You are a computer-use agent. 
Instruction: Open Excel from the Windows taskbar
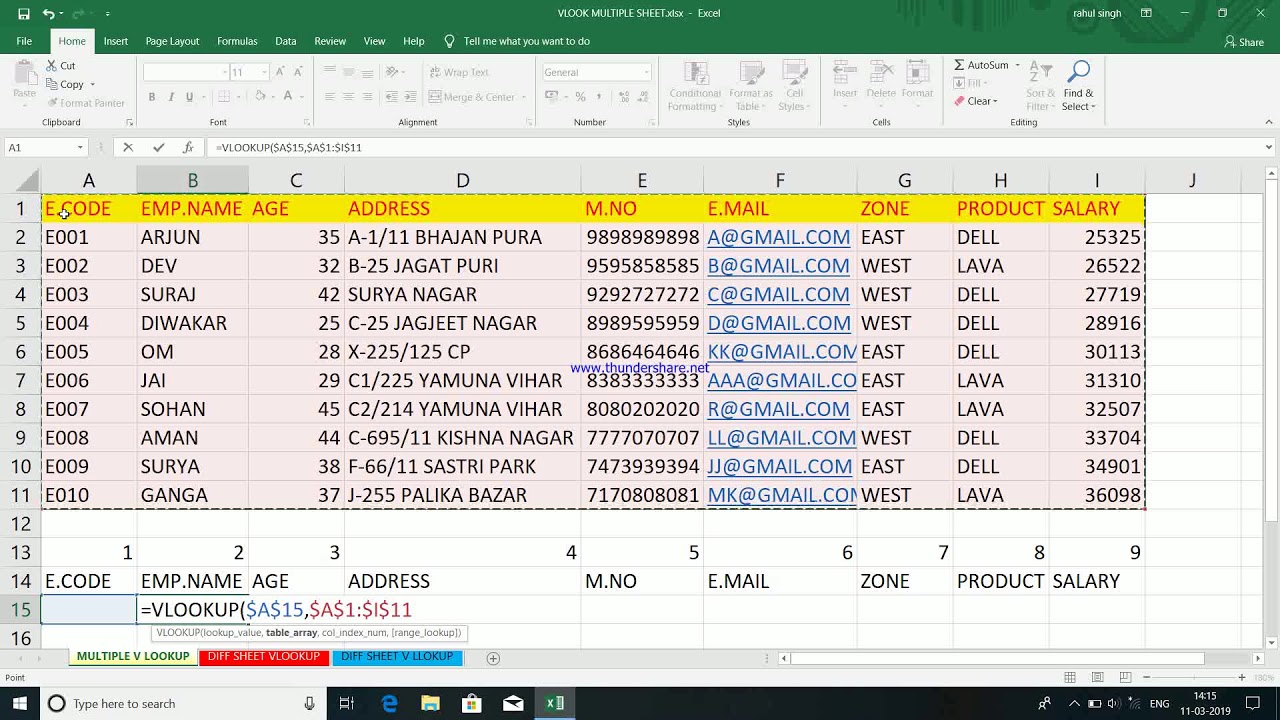[x=555, y=704]
